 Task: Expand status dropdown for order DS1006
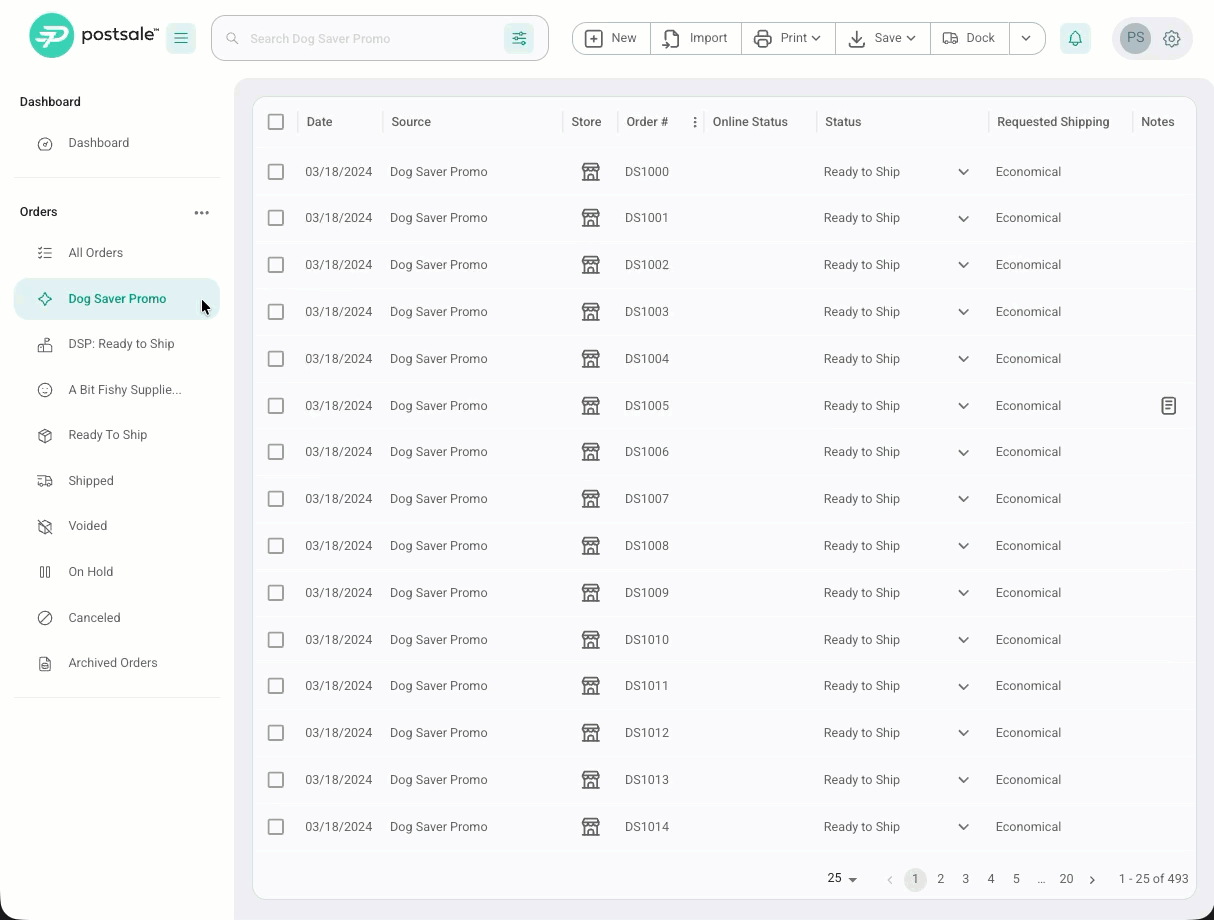963,452
